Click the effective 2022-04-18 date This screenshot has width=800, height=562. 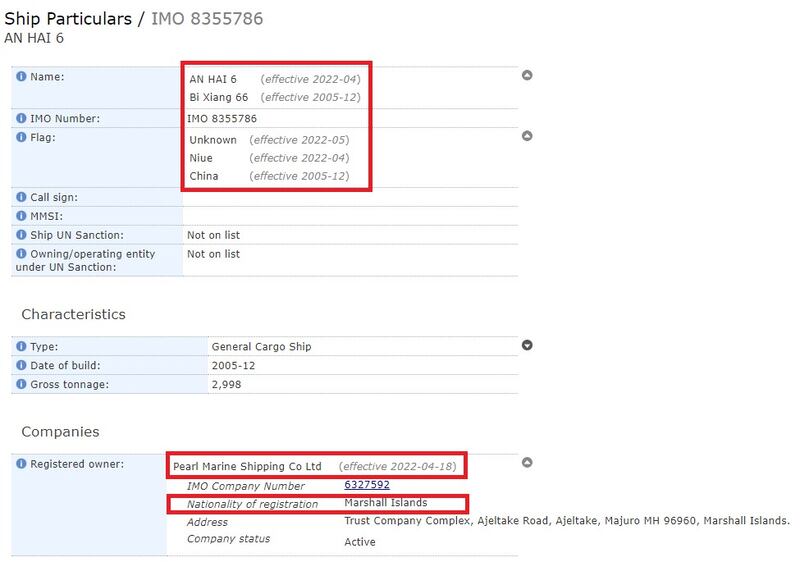397,466
